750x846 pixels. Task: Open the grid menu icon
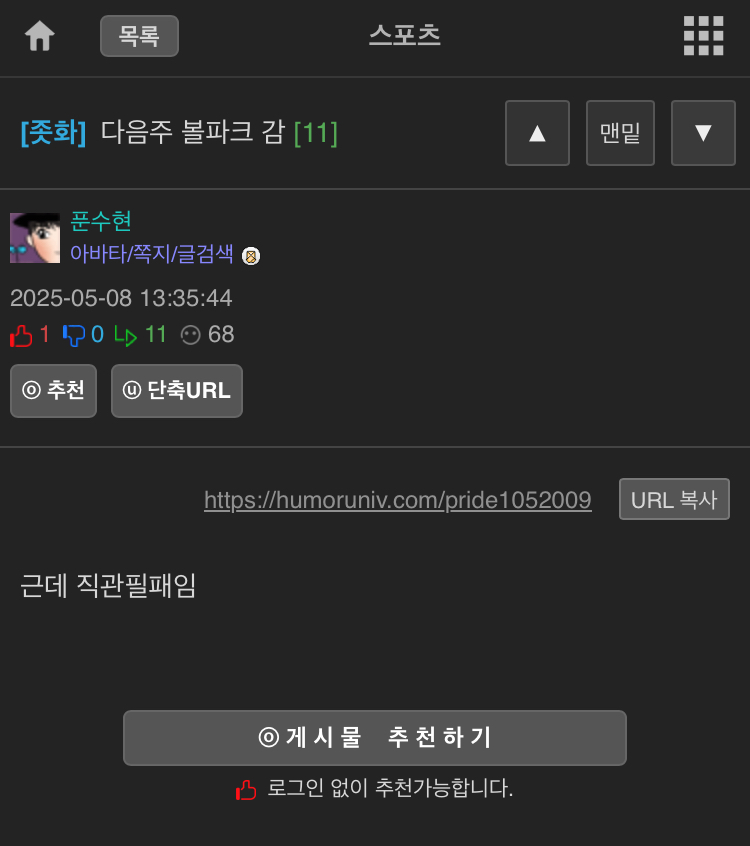[703, 36]
